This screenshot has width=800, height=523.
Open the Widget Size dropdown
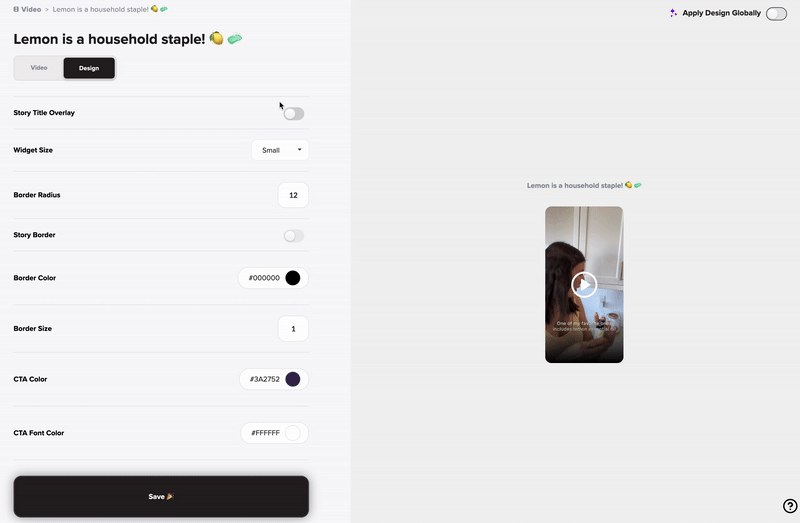coord(280,150)
